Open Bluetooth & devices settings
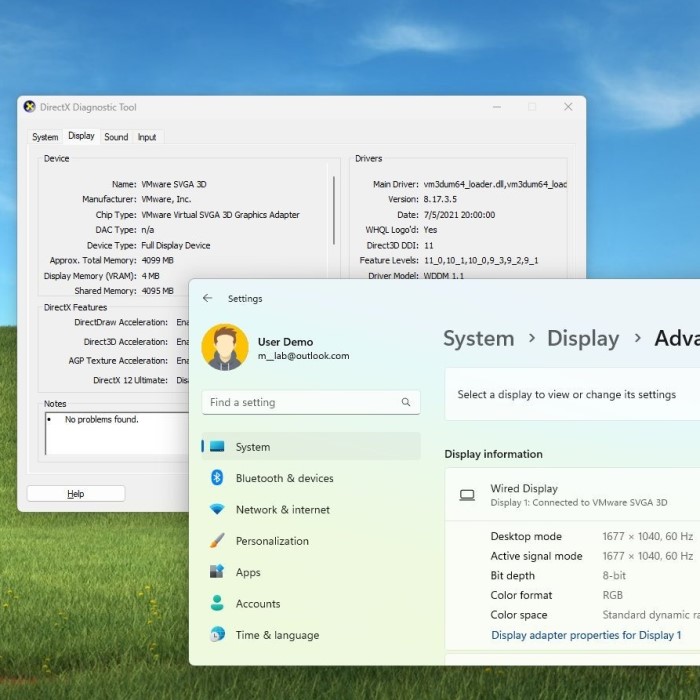Image resolution: width=700 pixels, height=700 pixels. [x=311, y=478]
